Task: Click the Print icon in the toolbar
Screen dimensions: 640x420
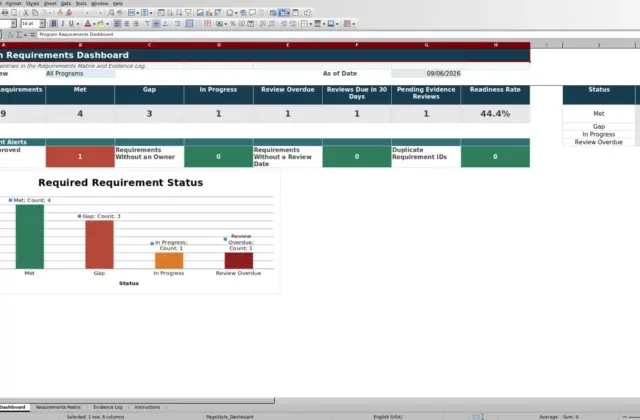Action: (4, 13)
